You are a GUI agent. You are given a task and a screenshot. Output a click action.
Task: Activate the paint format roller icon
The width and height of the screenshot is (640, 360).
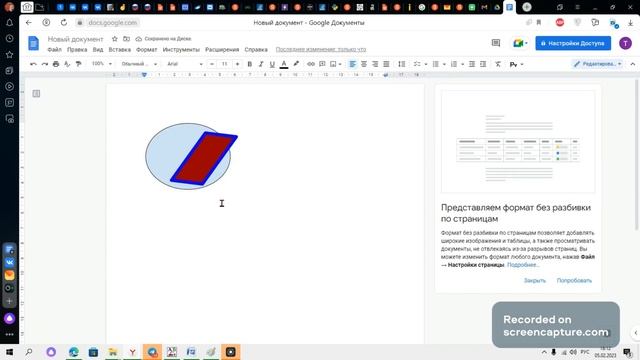pyautogui.click(x=78, y=64)
